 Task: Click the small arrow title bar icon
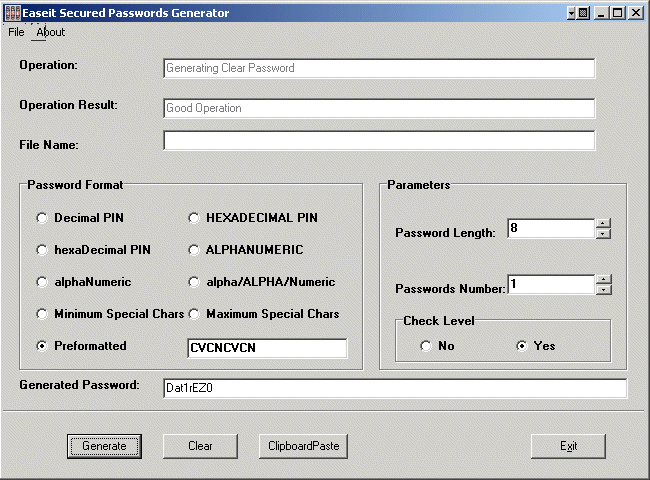572,13
